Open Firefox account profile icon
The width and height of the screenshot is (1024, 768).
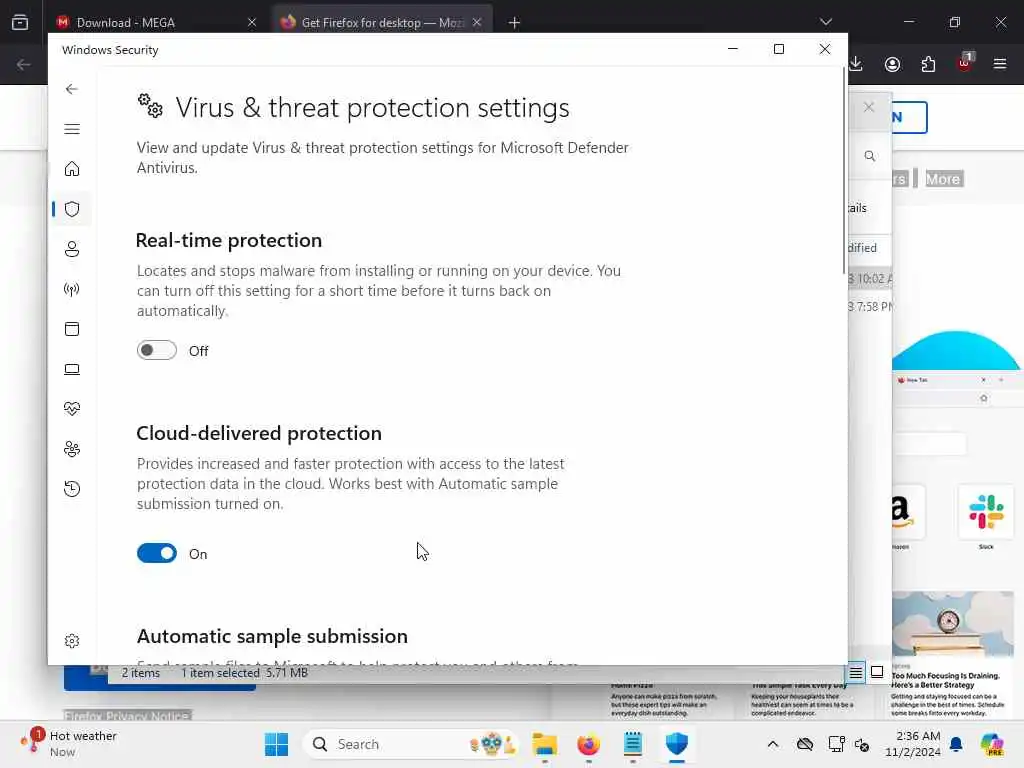point(892,64)
